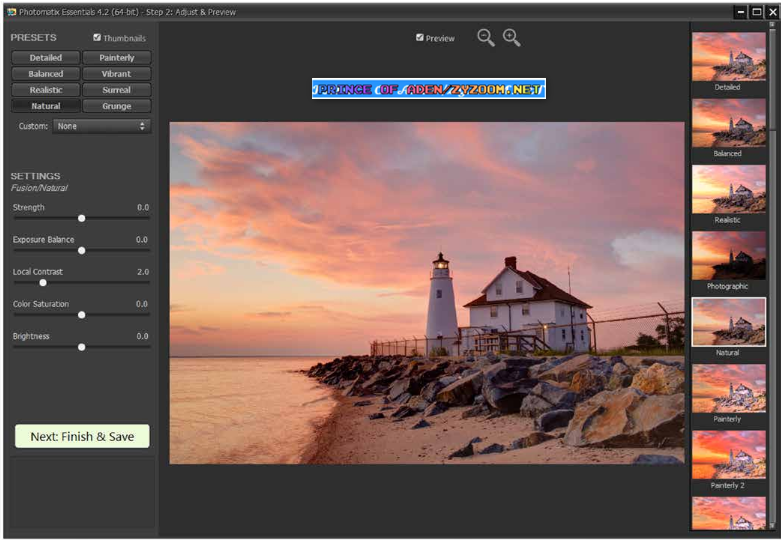Click the main lighthouse preview image
This screenshot has width=781, height=540.
[427, 293]
